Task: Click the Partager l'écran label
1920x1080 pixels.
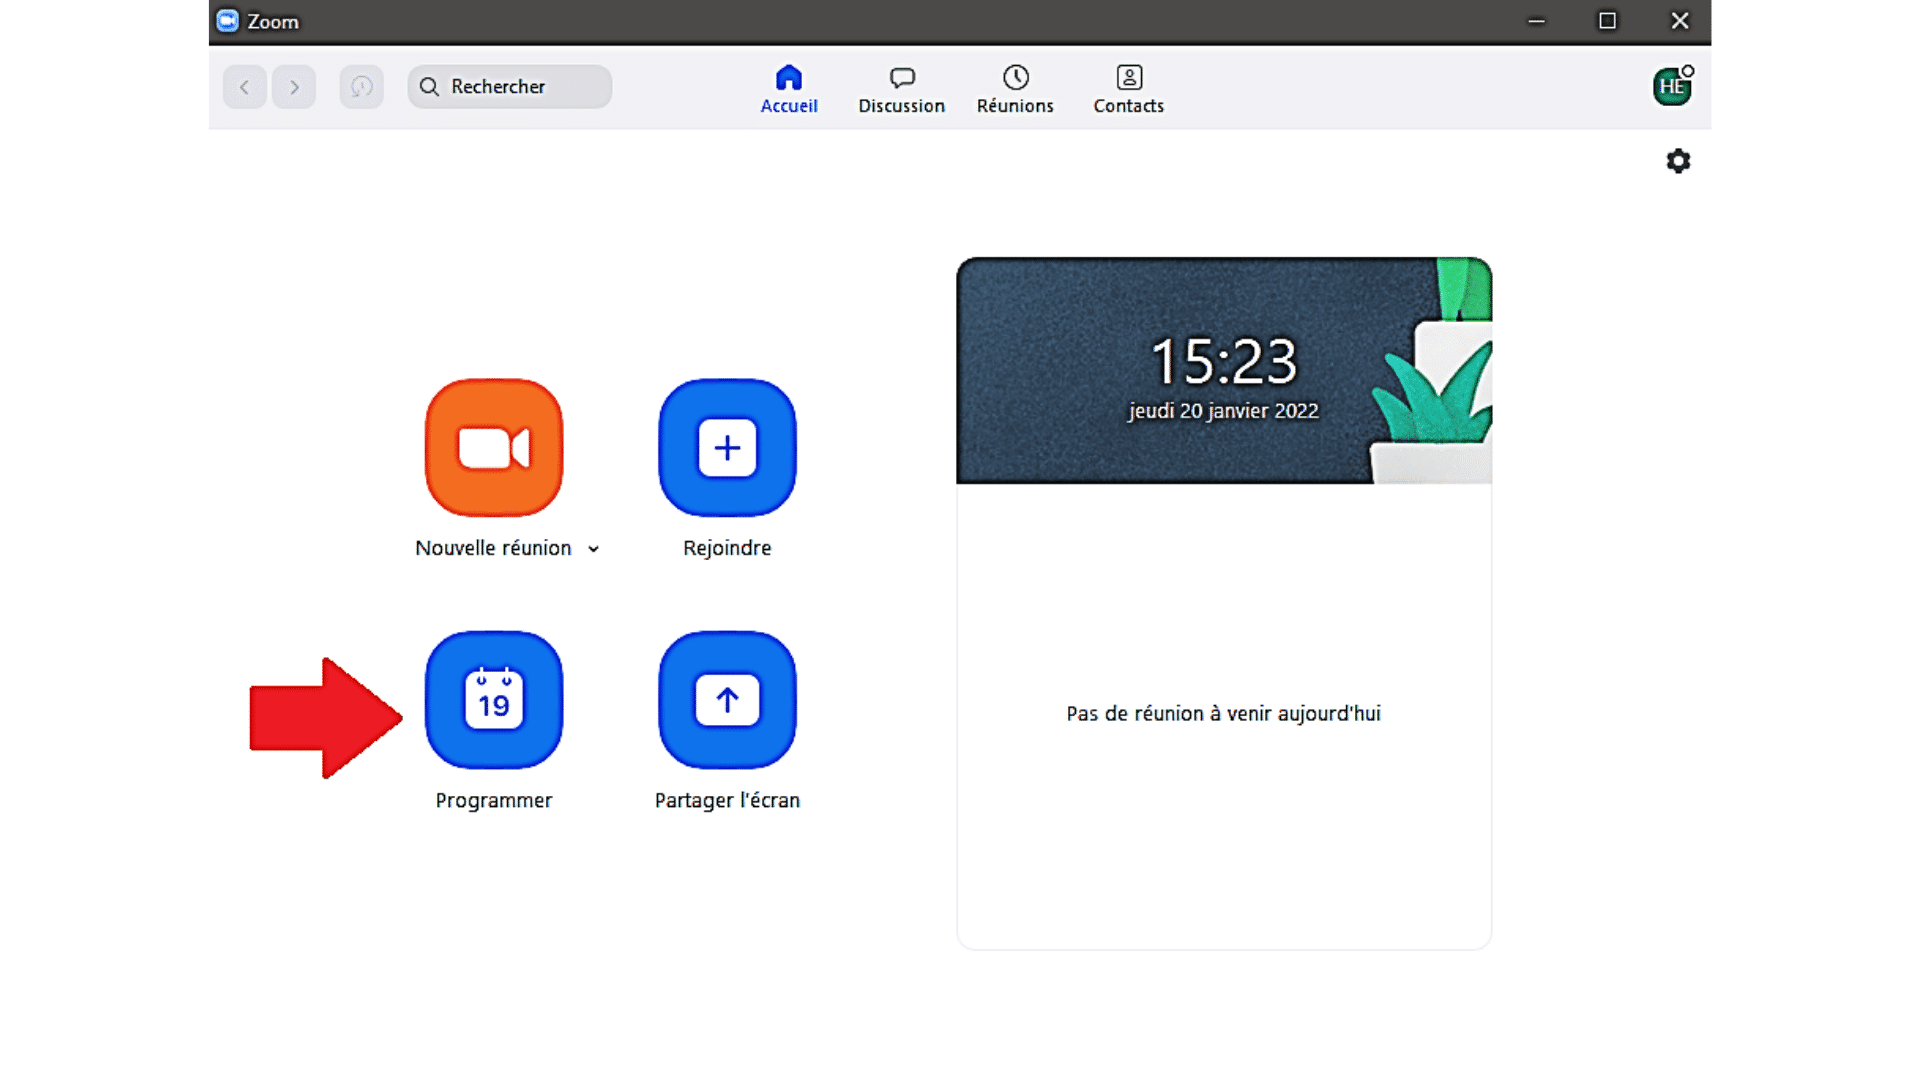Action: (727, 800)
